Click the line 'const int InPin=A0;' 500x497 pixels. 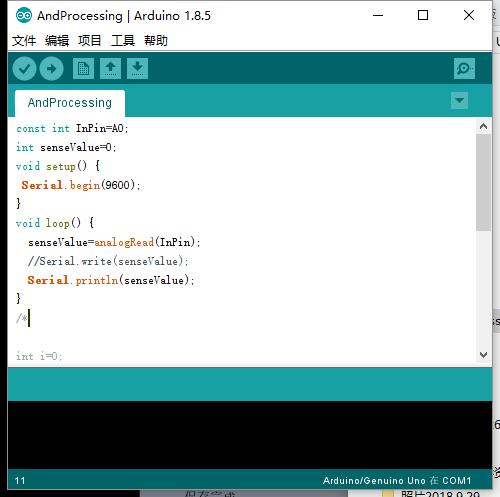coord(72,128)
